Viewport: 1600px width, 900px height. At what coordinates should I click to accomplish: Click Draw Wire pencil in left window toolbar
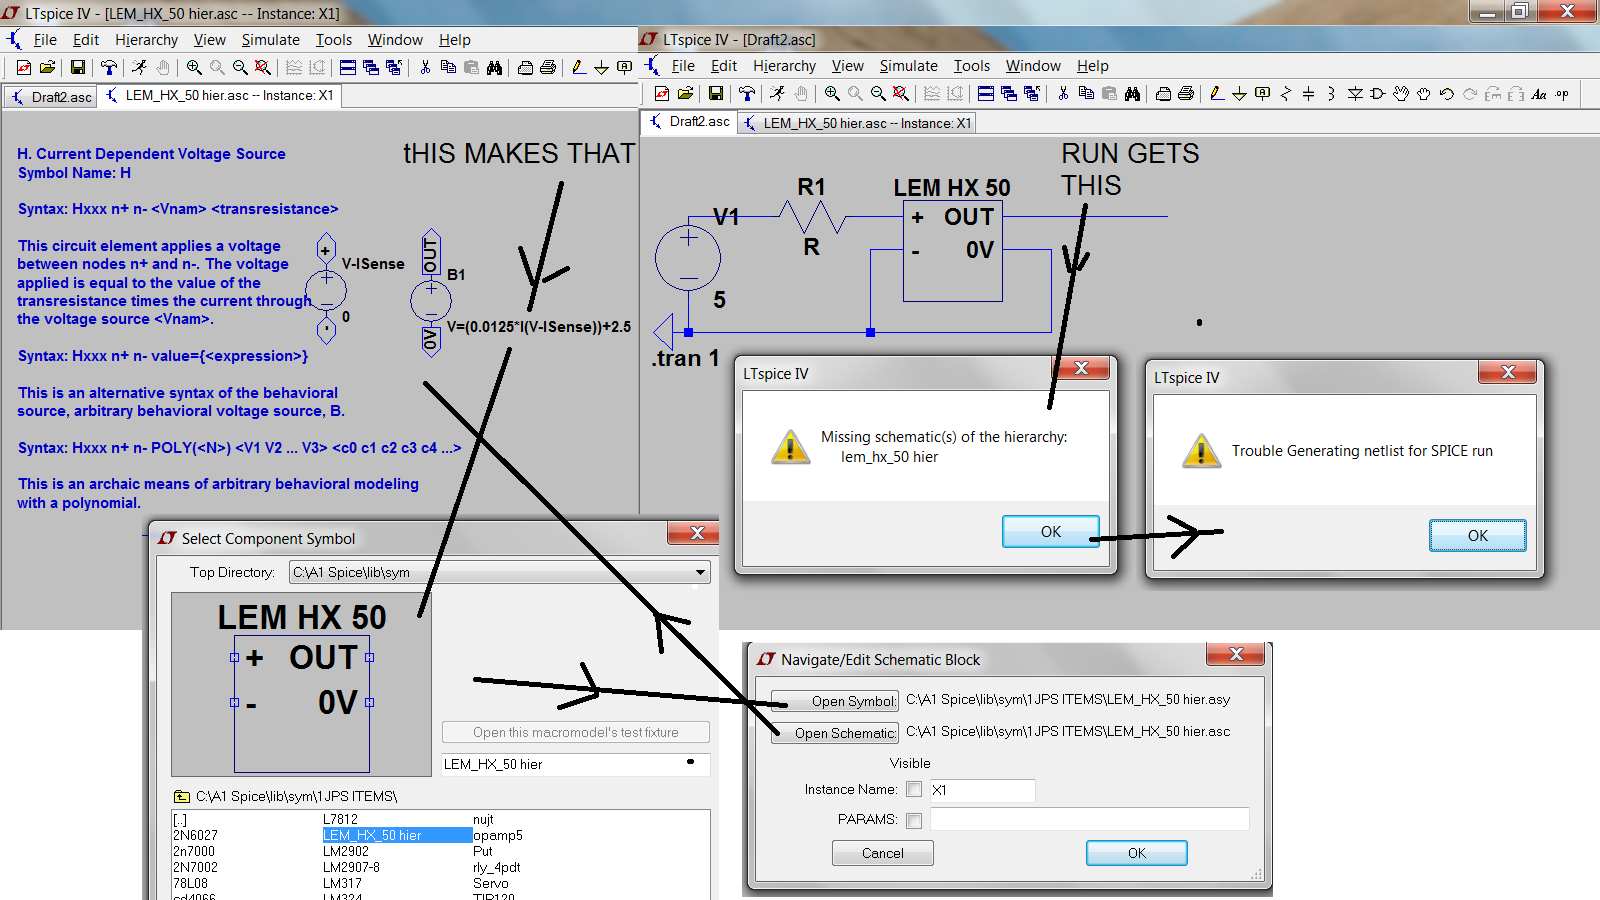pyautogui.click(x=578, y=67)
